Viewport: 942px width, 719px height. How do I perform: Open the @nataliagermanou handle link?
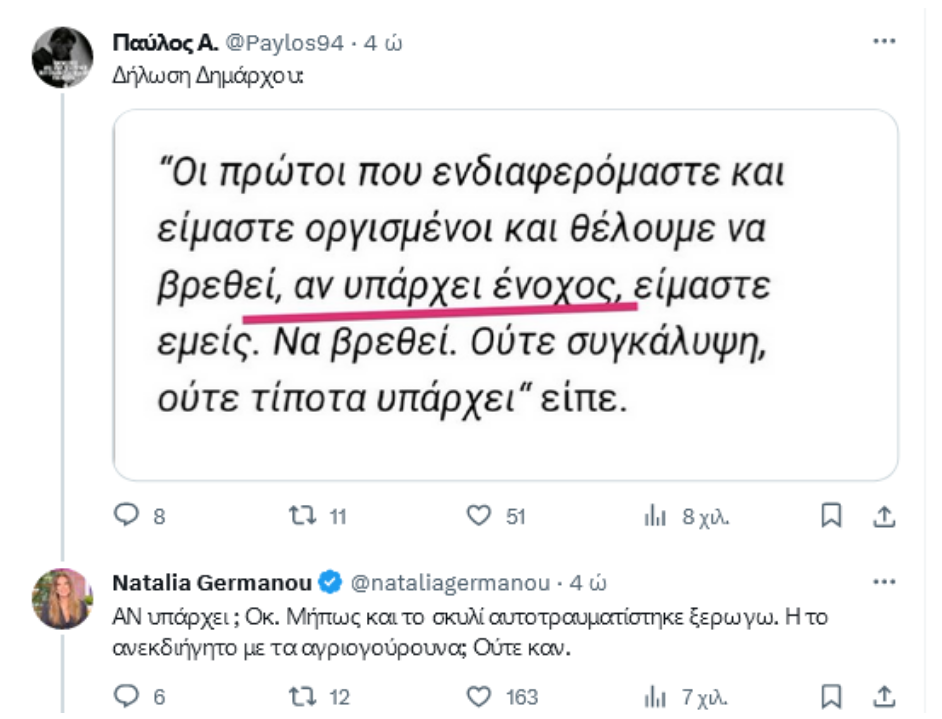click(450, 582)
